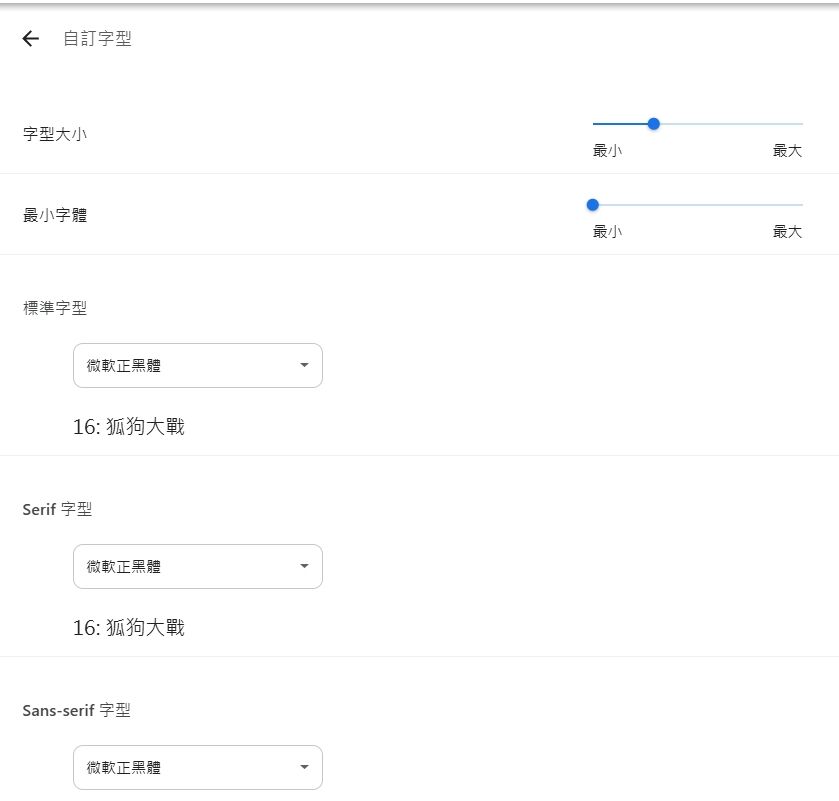The height and width of the screenshot is (801, 839).
Task: Click 最大 label under 字型大小 slider
Action: click(788, 151)
